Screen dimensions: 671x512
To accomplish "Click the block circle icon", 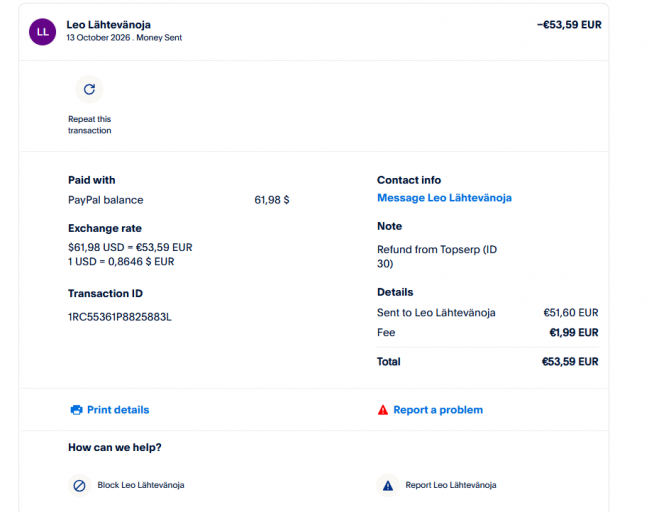I will [x=80, y=485].
